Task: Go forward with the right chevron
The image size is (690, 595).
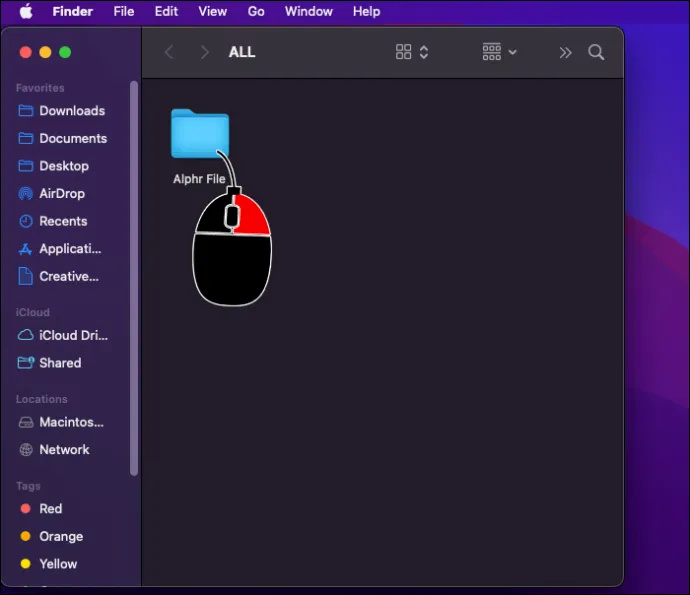Action: 205,52
